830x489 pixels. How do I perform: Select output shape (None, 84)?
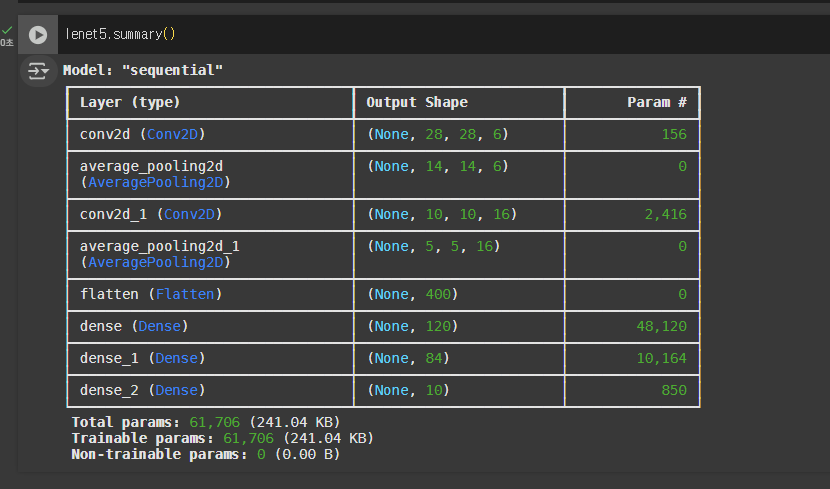point(408,358)
